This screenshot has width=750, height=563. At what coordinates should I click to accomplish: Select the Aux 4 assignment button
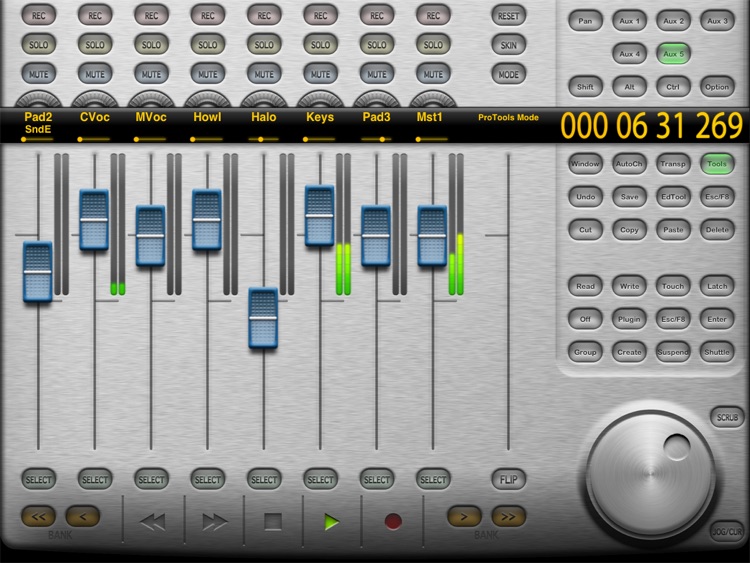[x=629, y=54]
